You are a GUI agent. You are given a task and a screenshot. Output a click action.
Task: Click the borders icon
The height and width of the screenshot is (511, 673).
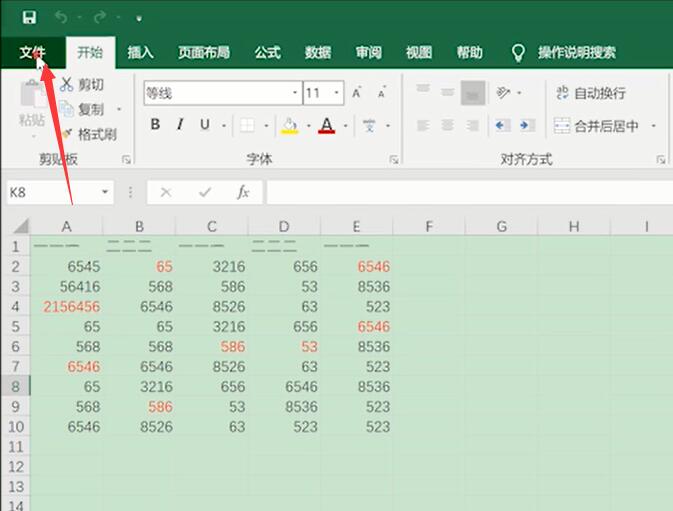pyautogui.click(x=247, y=125)
